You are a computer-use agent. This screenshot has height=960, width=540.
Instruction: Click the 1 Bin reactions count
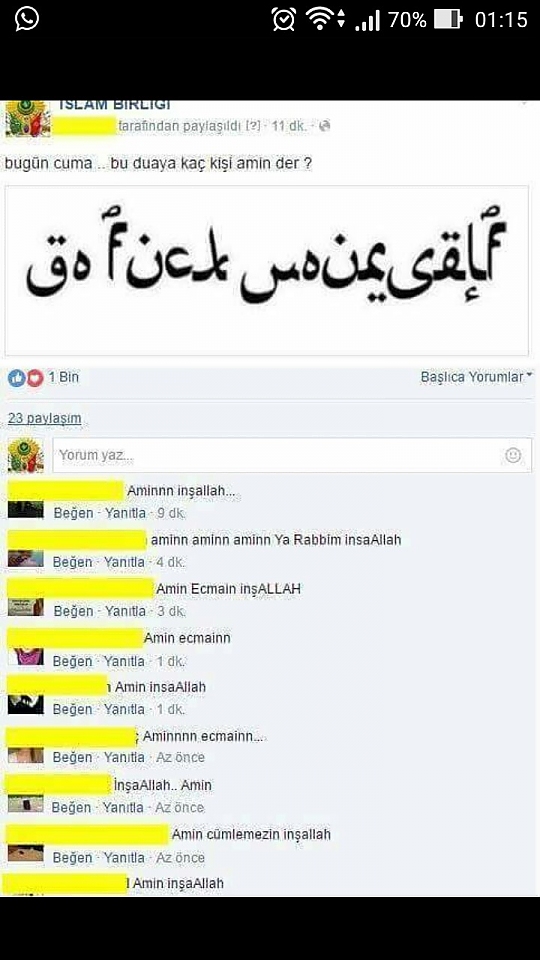tap(64, 377)
